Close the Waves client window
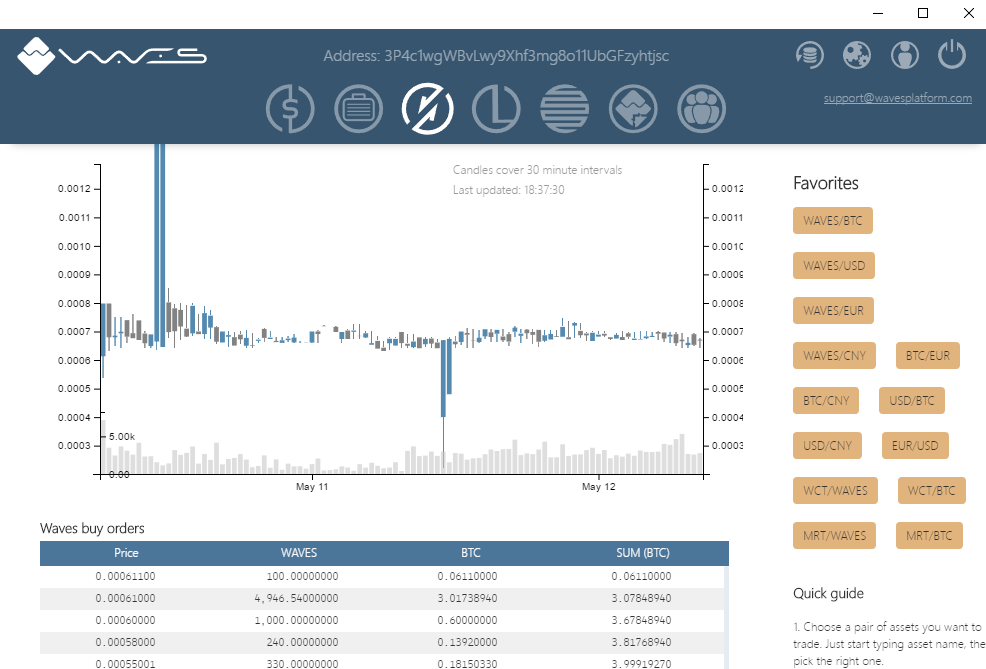The width and height of the screenshot is (986, 669). [x=968, y=13]
